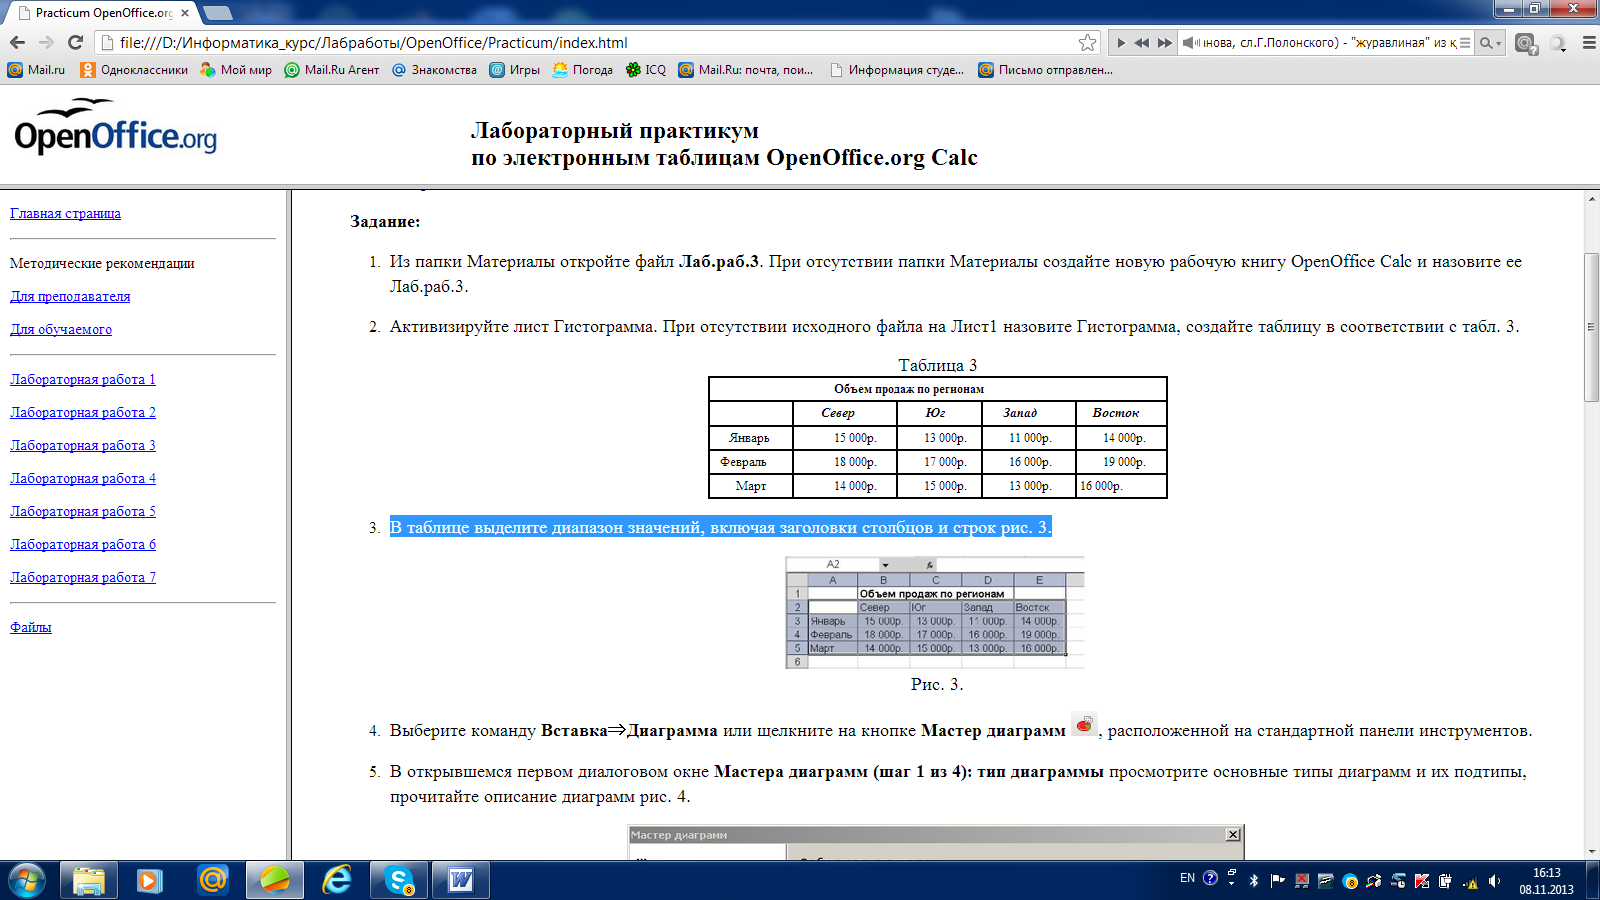This screenshot has height=900, width=1600.
Task: Open a new browser tab
Action: coord(217,13)
